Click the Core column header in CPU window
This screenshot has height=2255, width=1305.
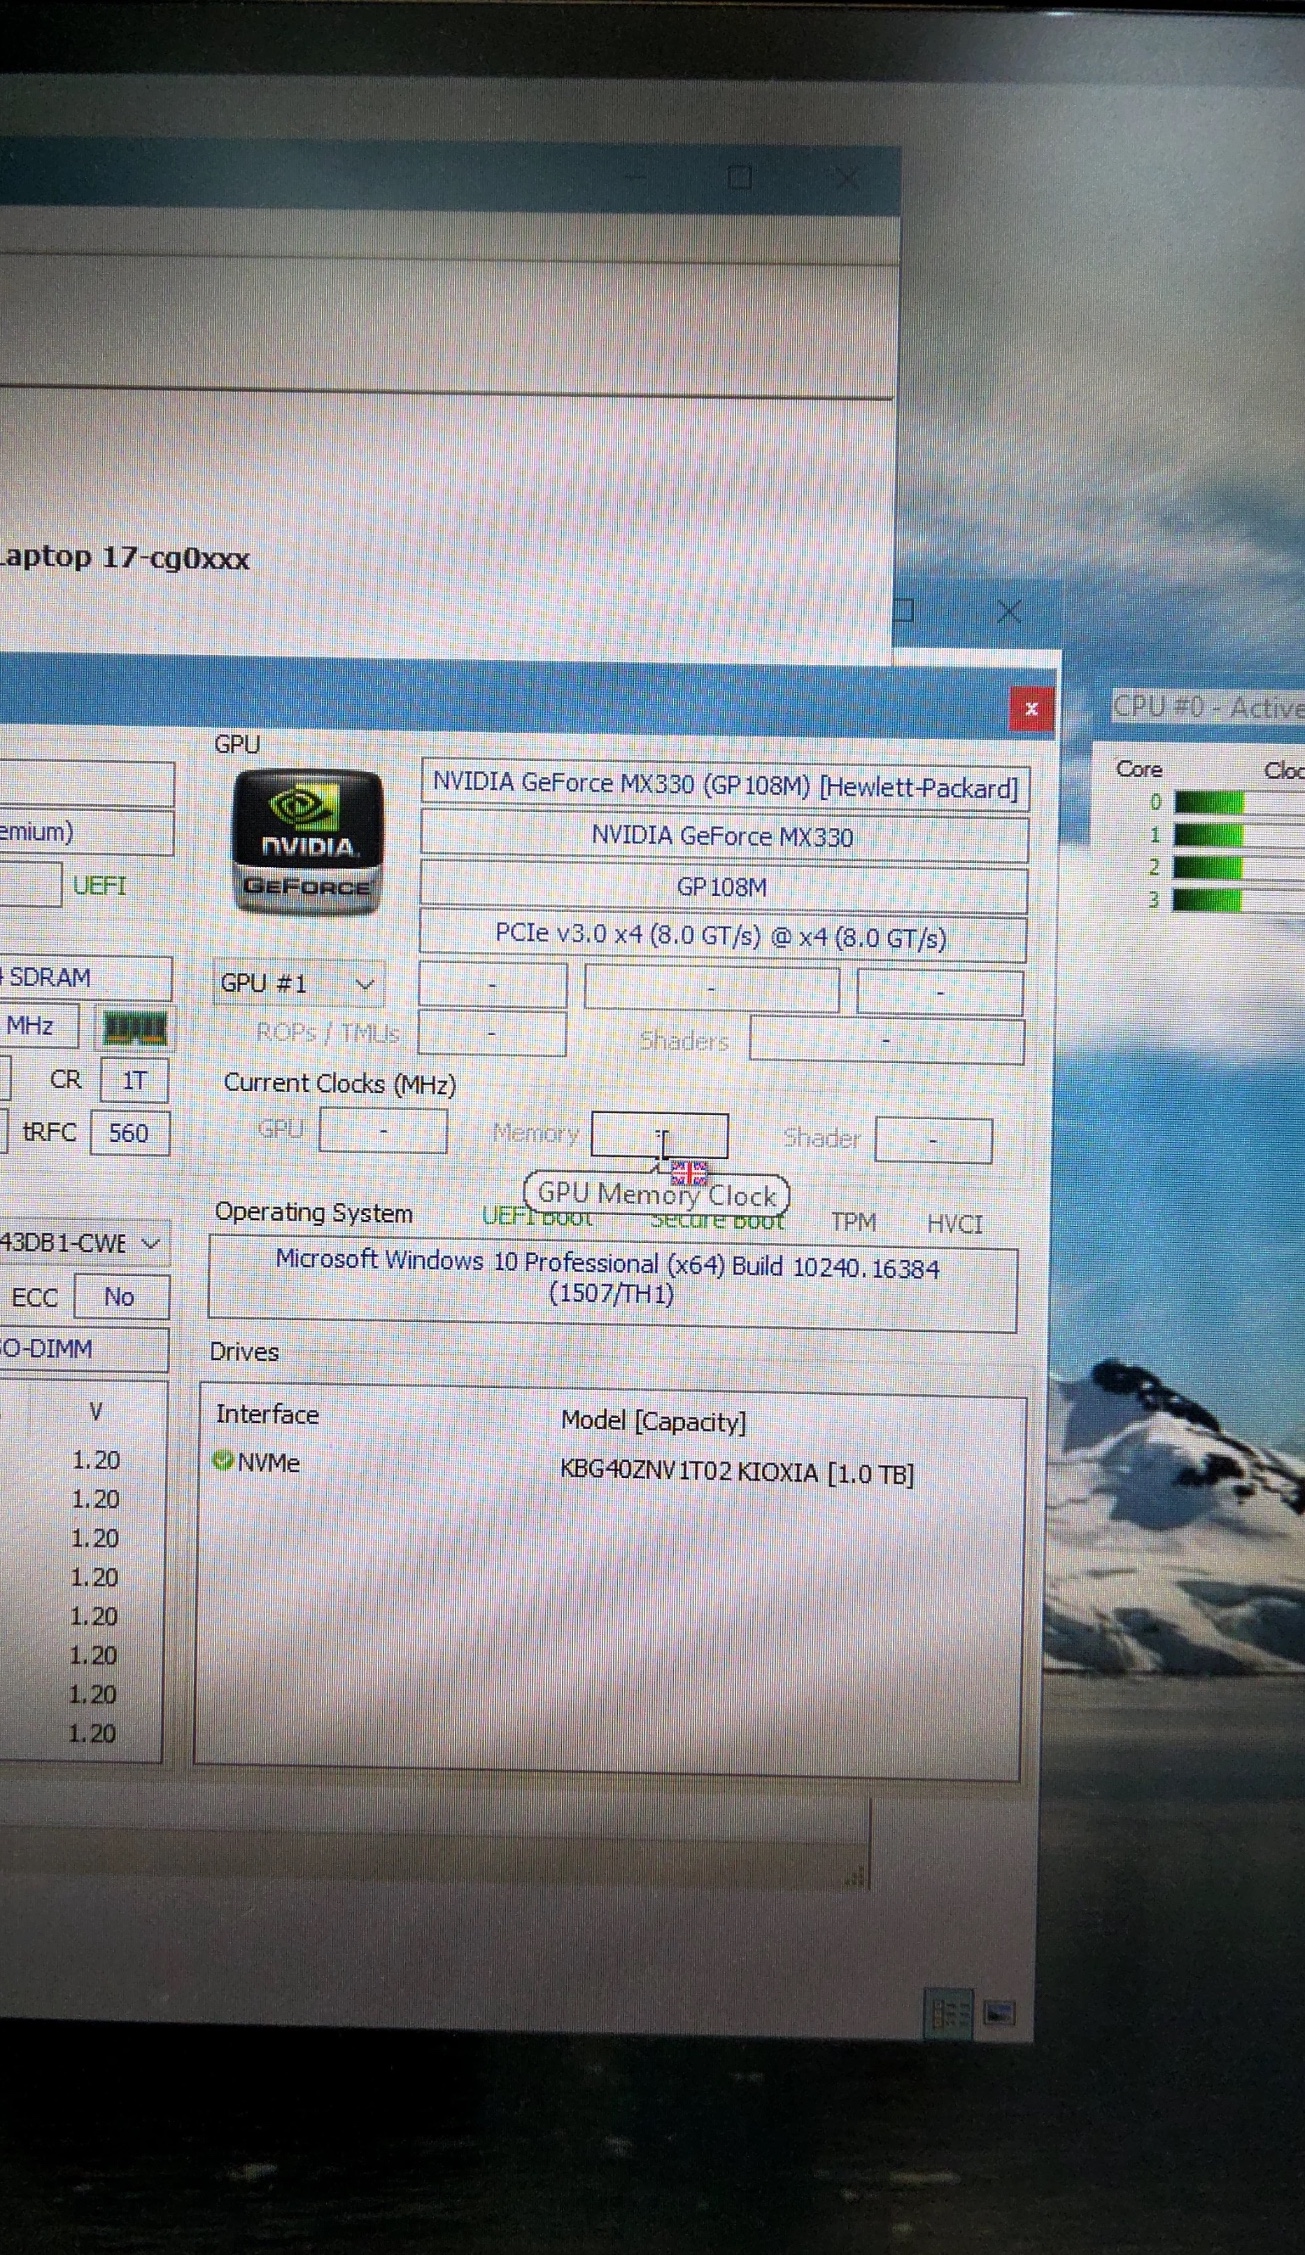click(x=1139, y=769)
